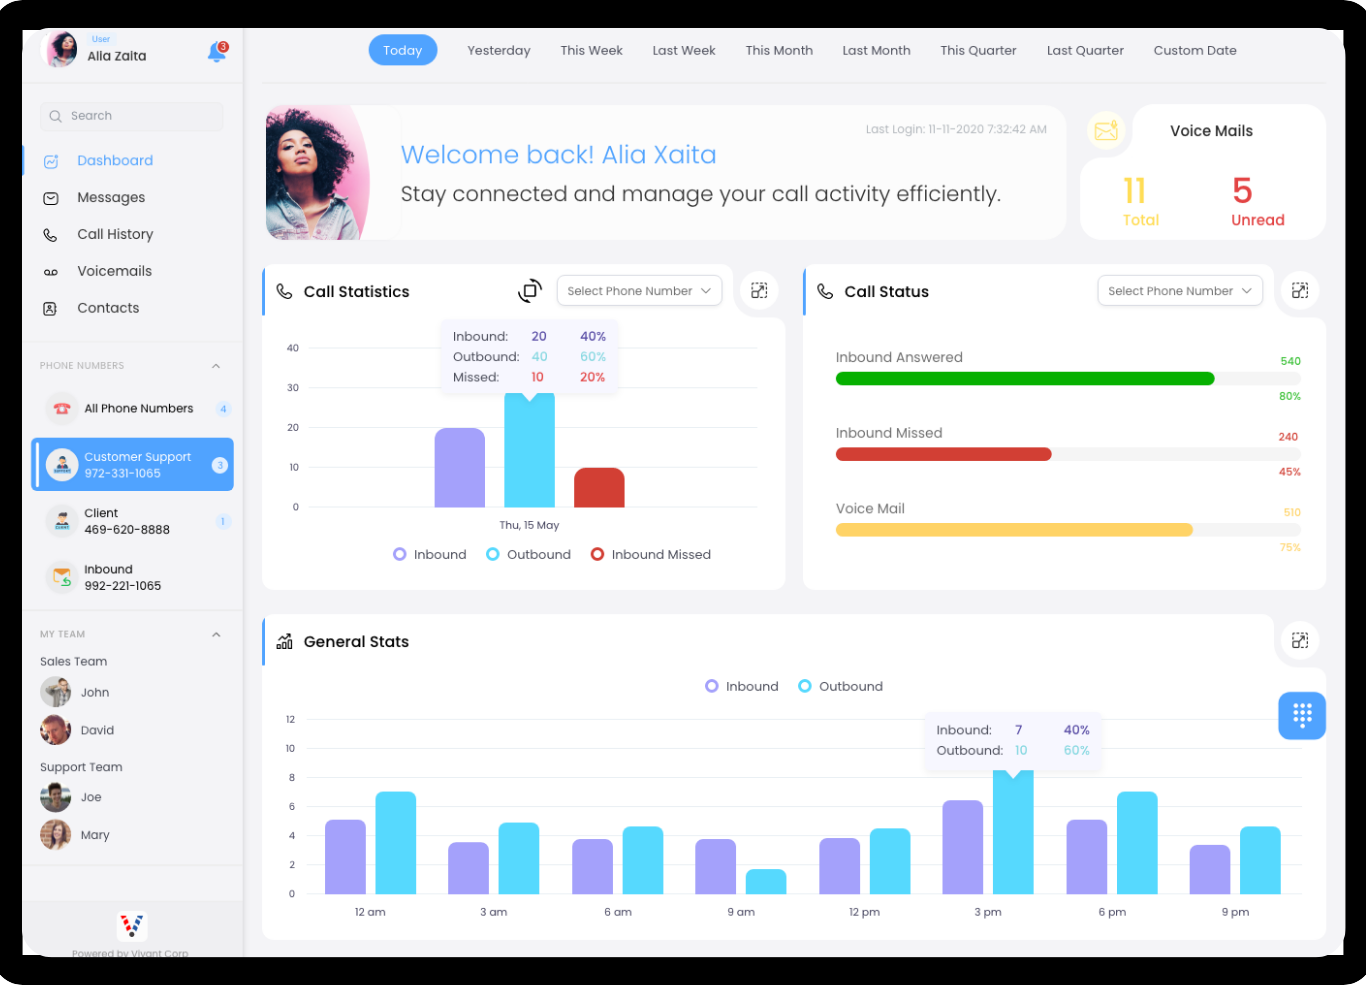Click the Inbound Answered progress bar
Viewport: 1366px width, 985px height.
point(1024,379)
